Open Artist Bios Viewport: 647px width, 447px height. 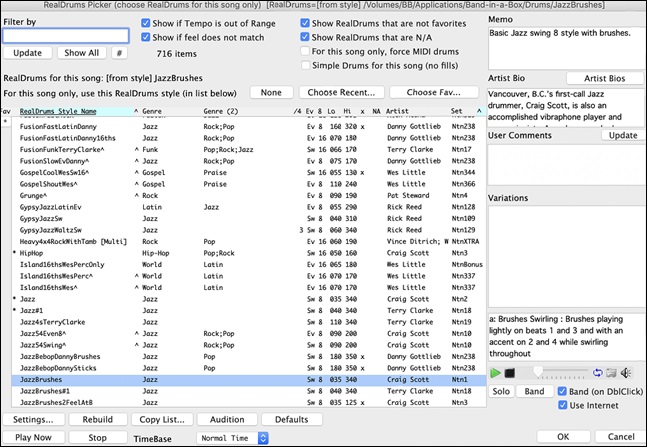pos(604,78)
